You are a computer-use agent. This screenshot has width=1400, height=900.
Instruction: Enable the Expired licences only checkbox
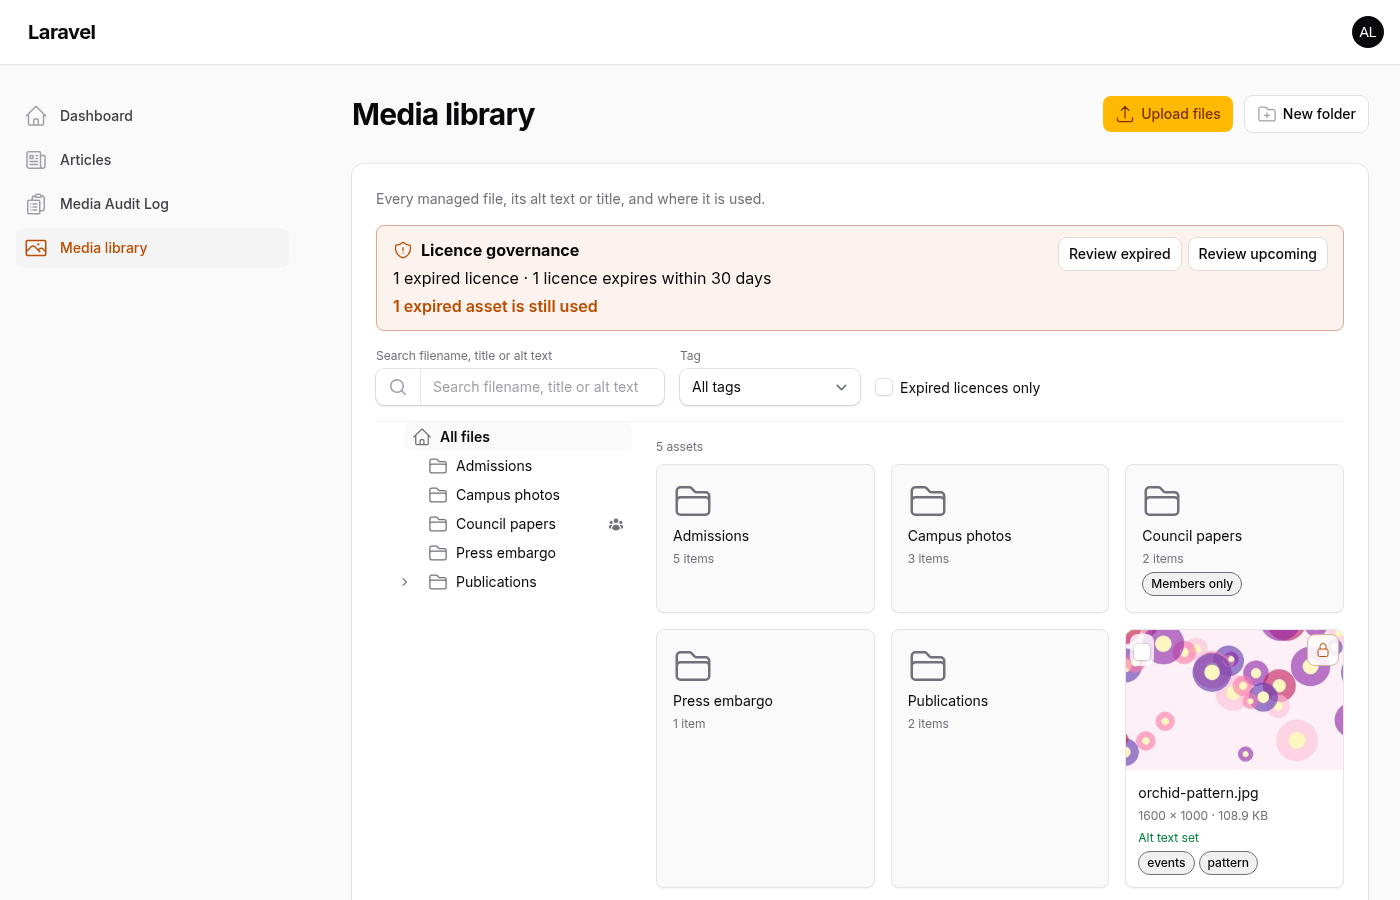pos(884,387)
